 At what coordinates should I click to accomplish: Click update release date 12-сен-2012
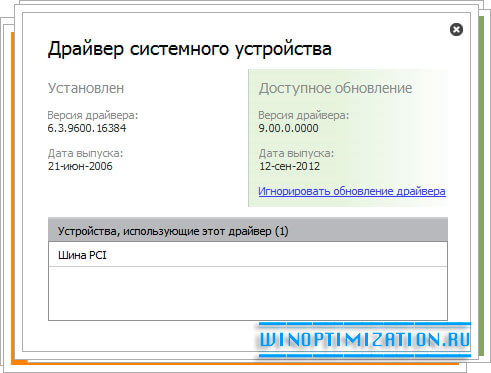(x=289, y=166)
